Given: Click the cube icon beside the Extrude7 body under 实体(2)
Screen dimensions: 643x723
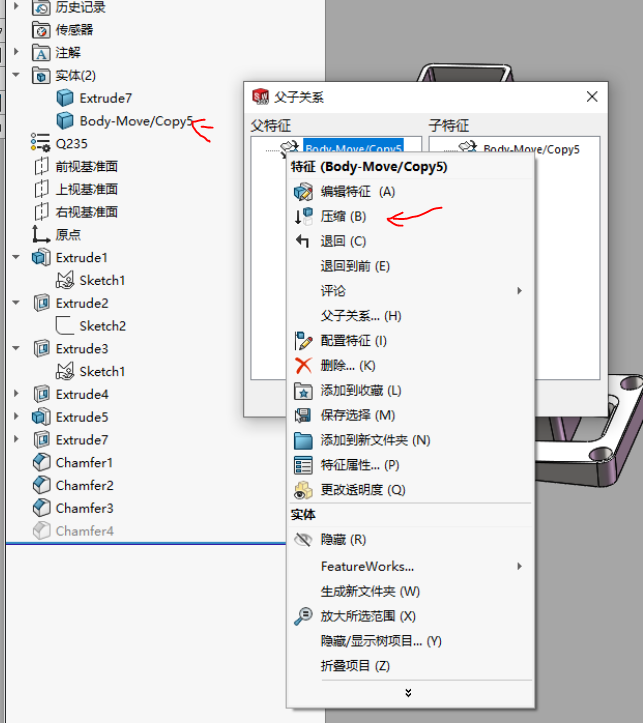Looking at the screenshot, I should tap(65, 98).
